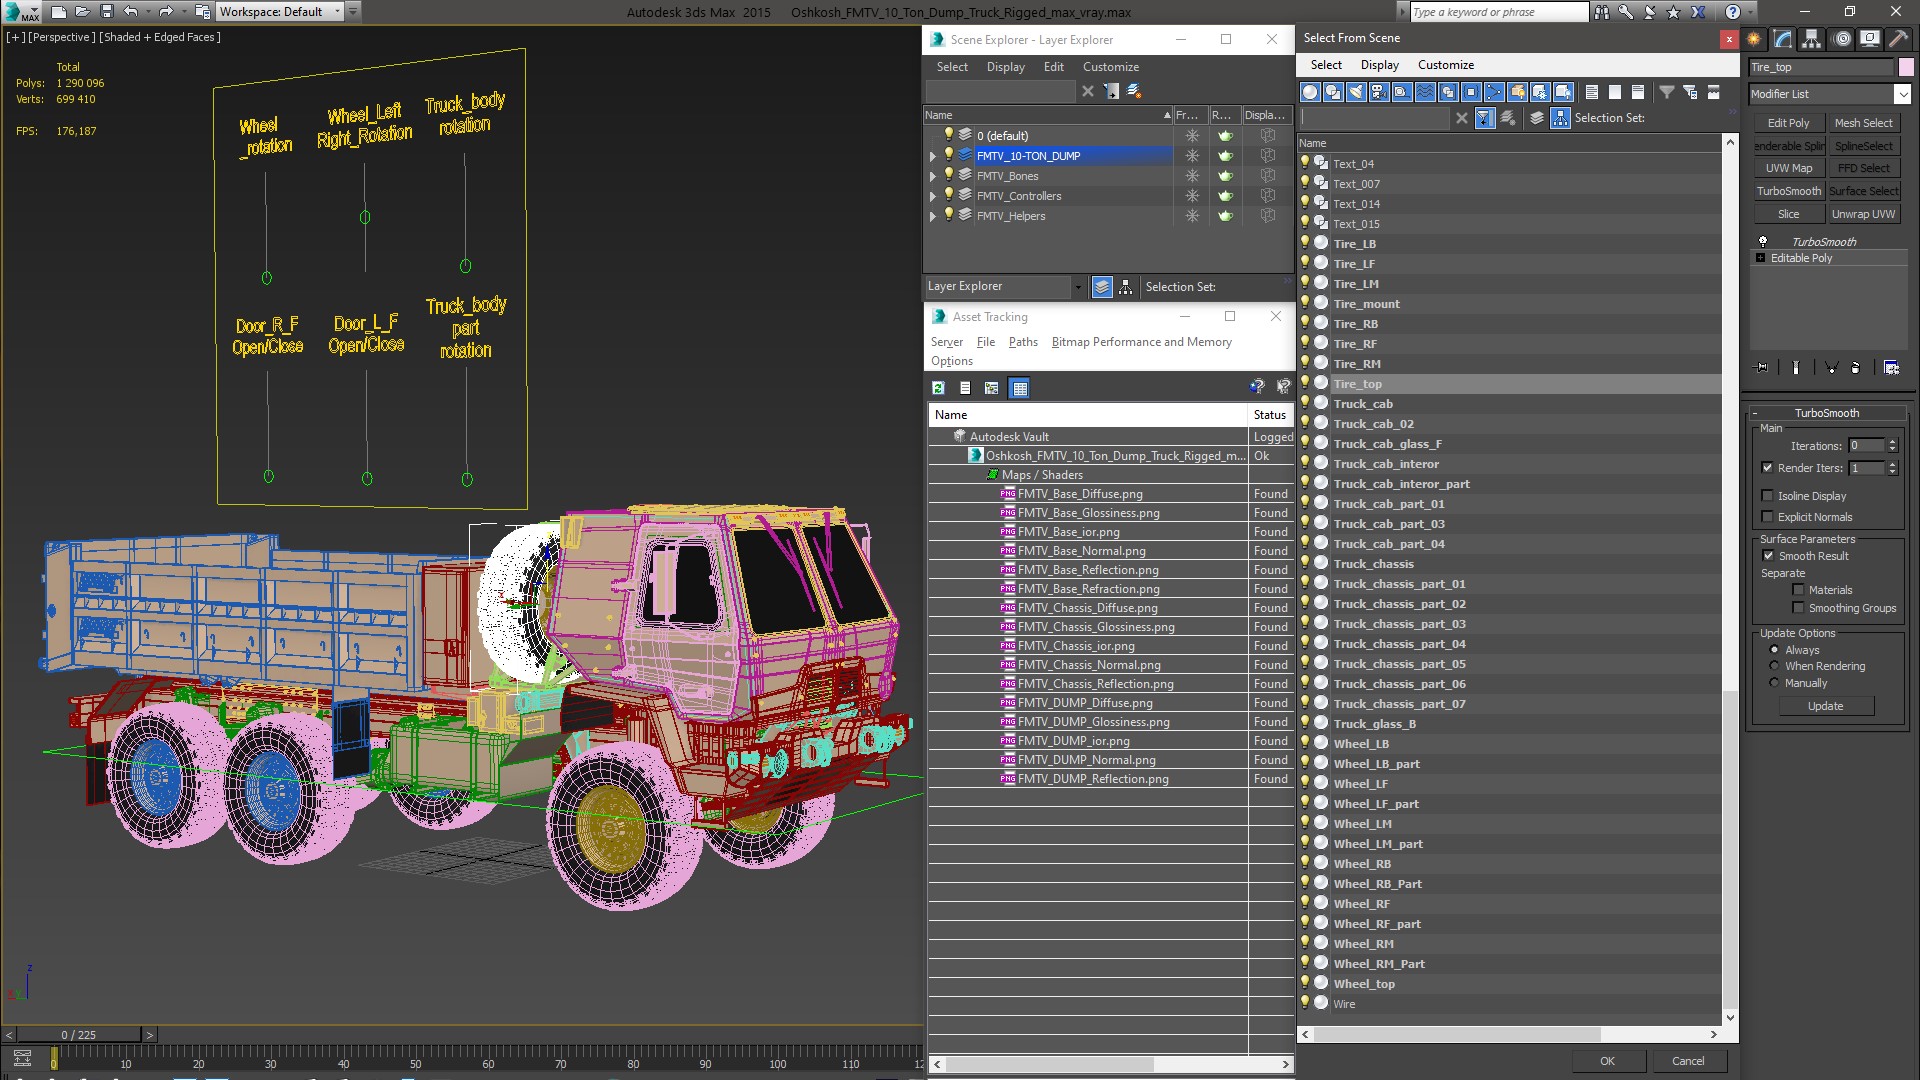Click the OK button in Select From Scene

pos(1607,1061)
